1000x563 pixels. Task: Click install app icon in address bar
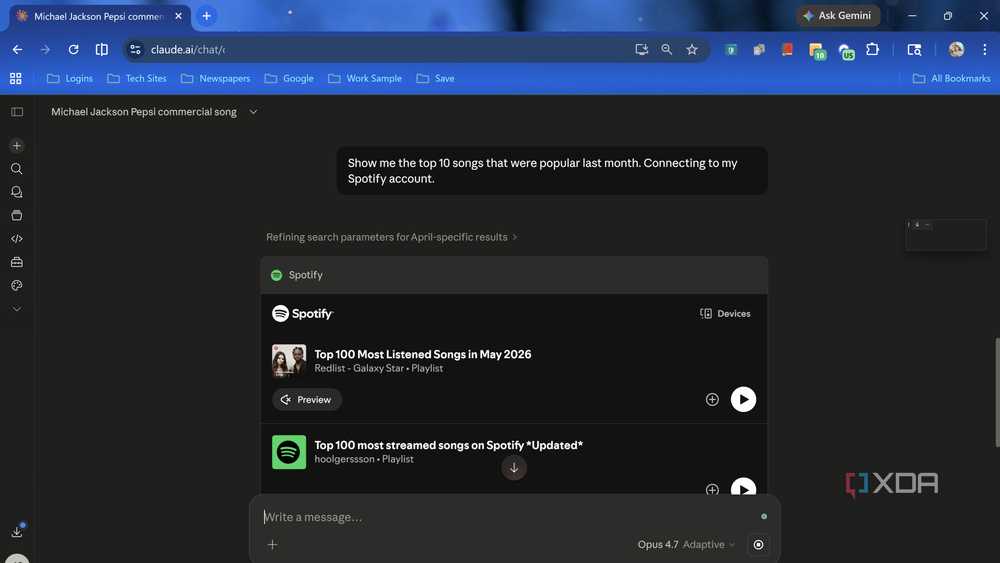(642, 49)
